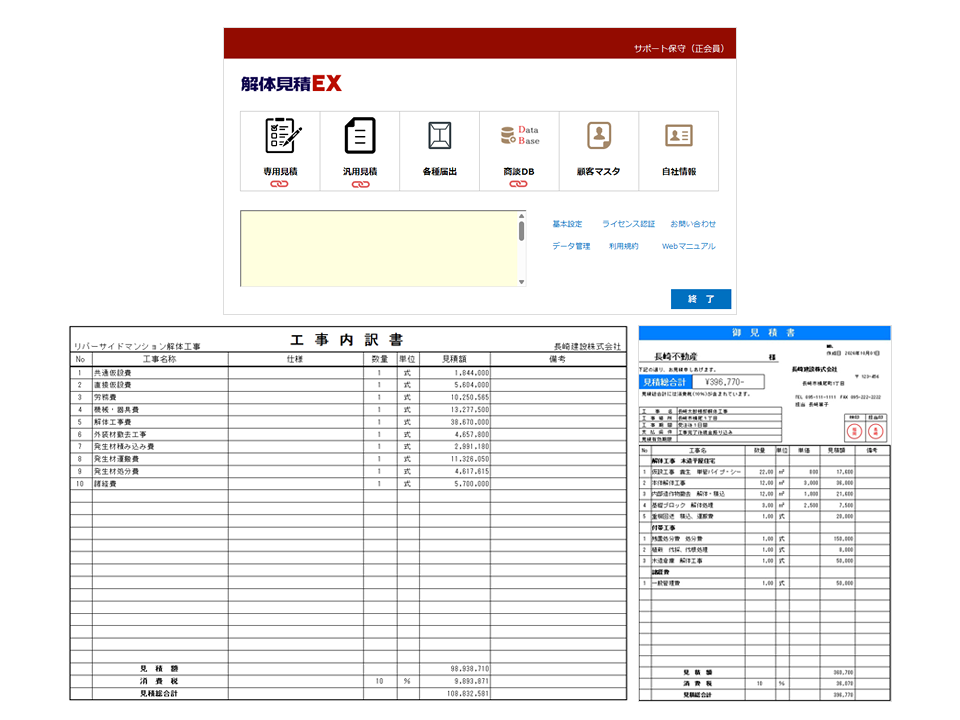Click the 消費税 amount 9,893,871
This screenshot has height=720, width=960.
(471, 681)
